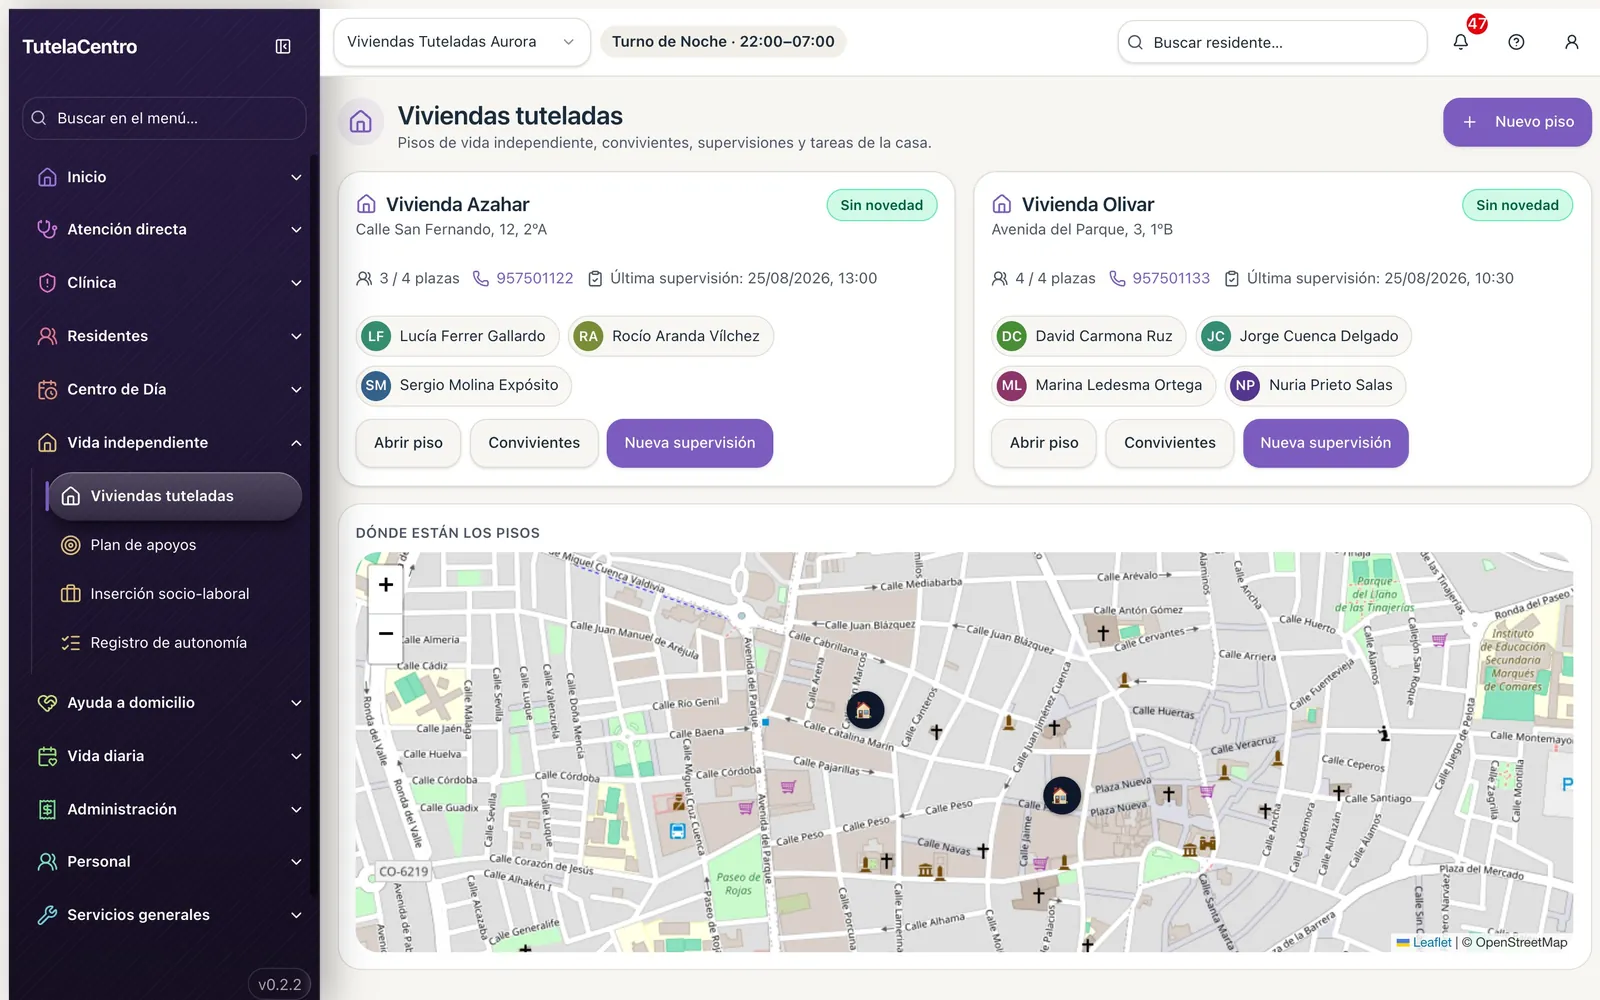Zoom out on the map
Viewport: 1600px width, 1000px height.
pos(386,634)
